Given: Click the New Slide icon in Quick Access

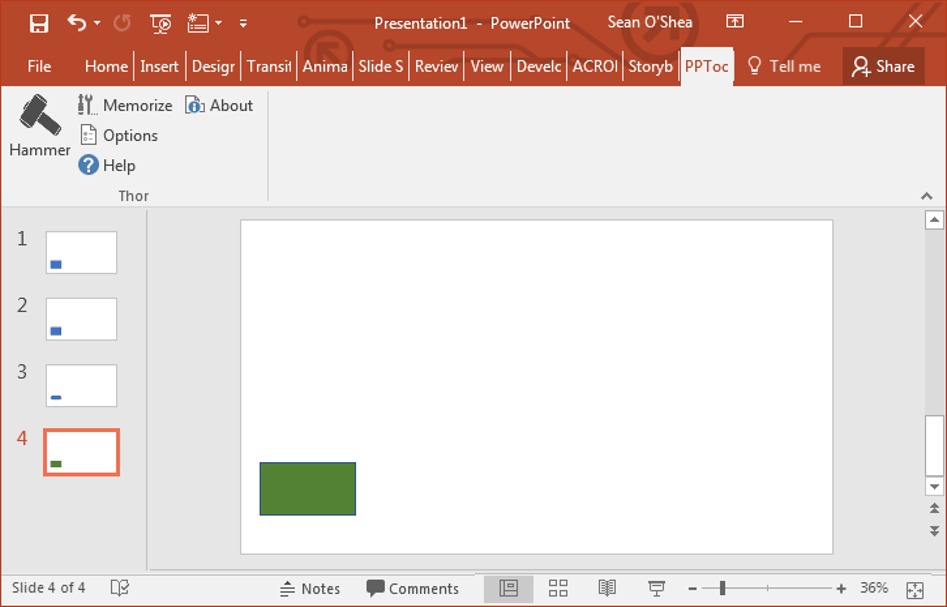Looking at the screenshot, I should coord(197,23).
